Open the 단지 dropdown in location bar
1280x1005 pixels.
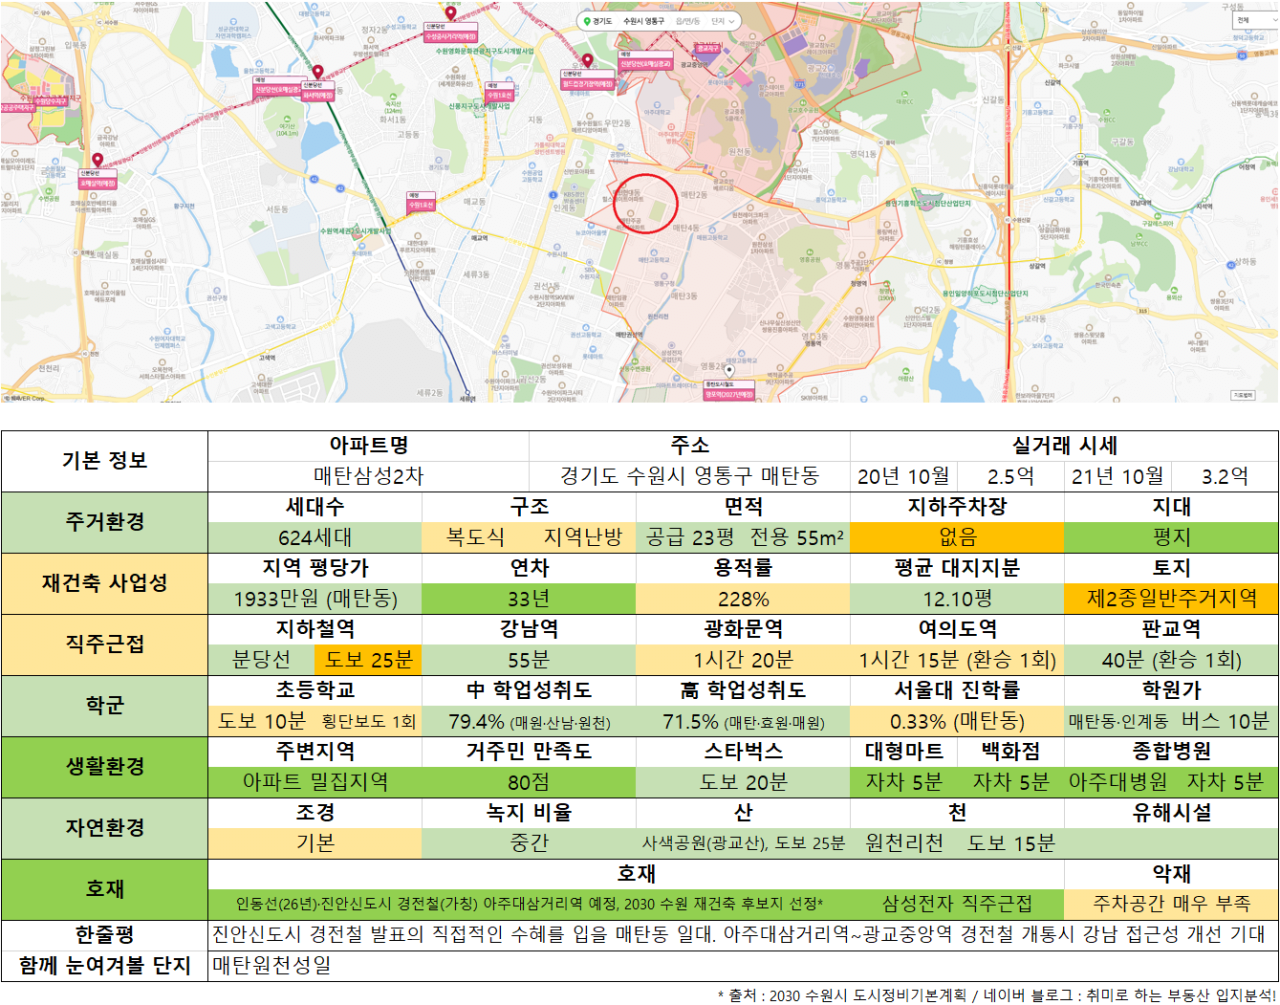723,21
